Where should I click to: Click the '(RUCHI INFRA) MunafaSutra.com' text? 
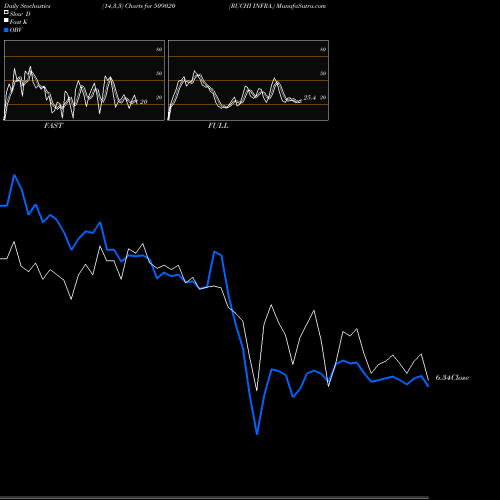tap(277, 6)
